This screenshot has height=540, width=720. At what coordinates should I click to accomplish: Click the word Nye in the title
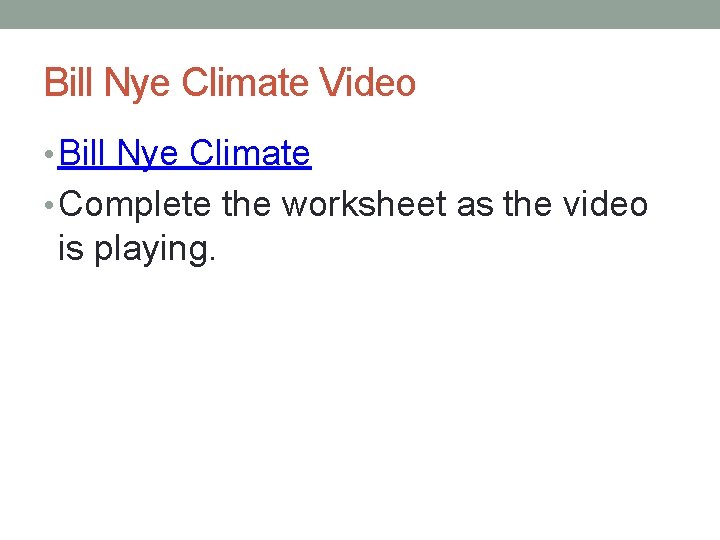pyautogui.click(x=135, y=82)
